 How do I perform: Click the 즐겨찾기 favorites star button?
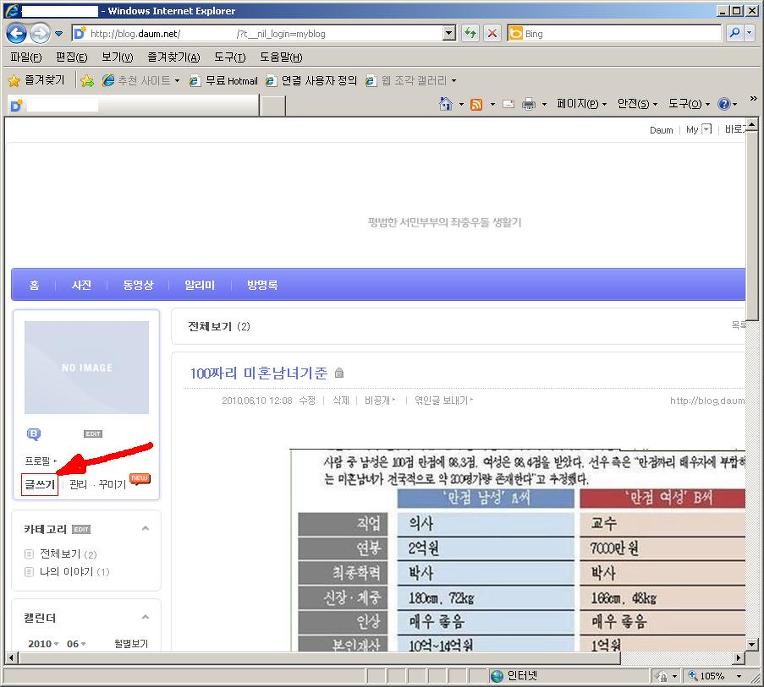tap(37, 80)
